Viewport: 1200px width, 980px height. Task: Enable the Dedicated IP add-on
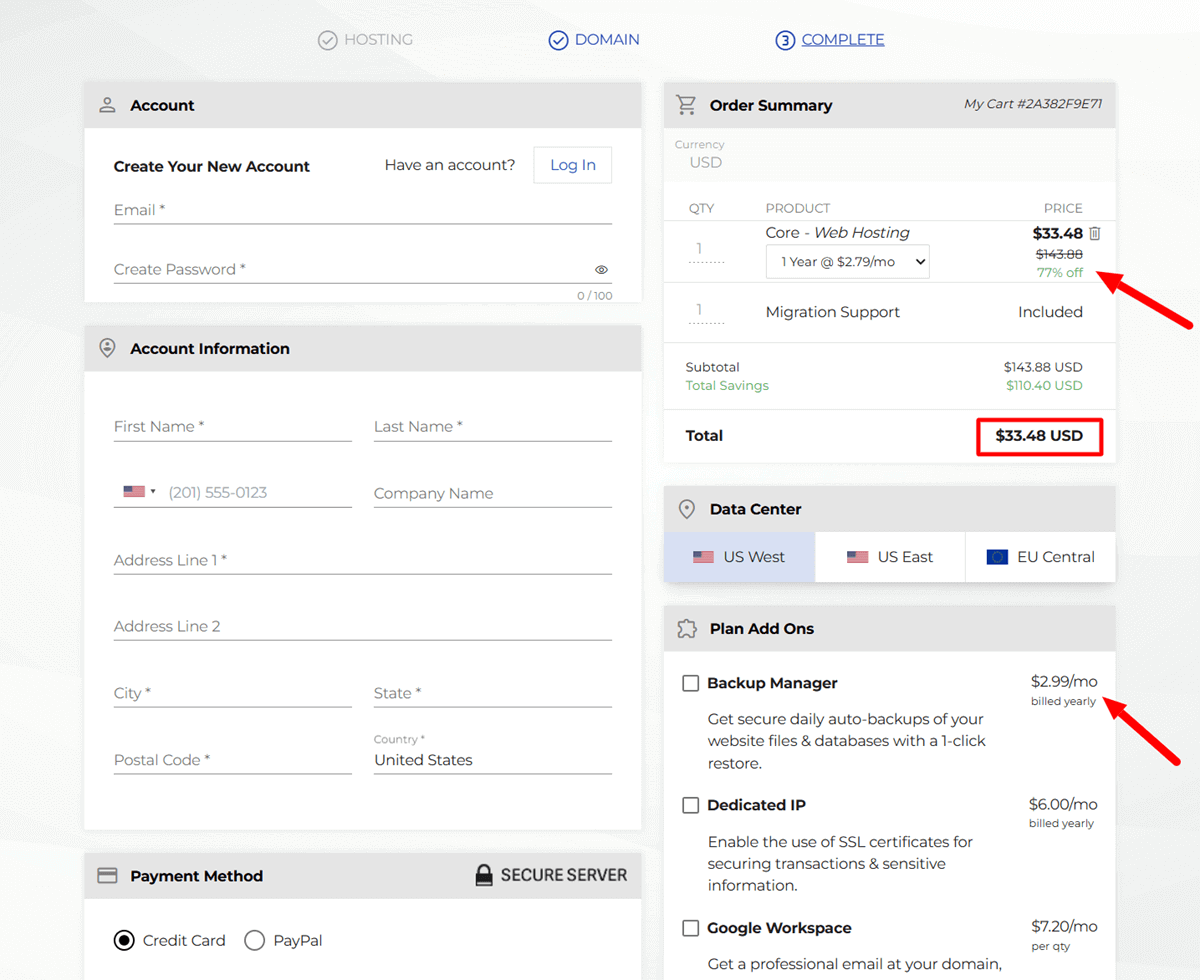[690, 804]
